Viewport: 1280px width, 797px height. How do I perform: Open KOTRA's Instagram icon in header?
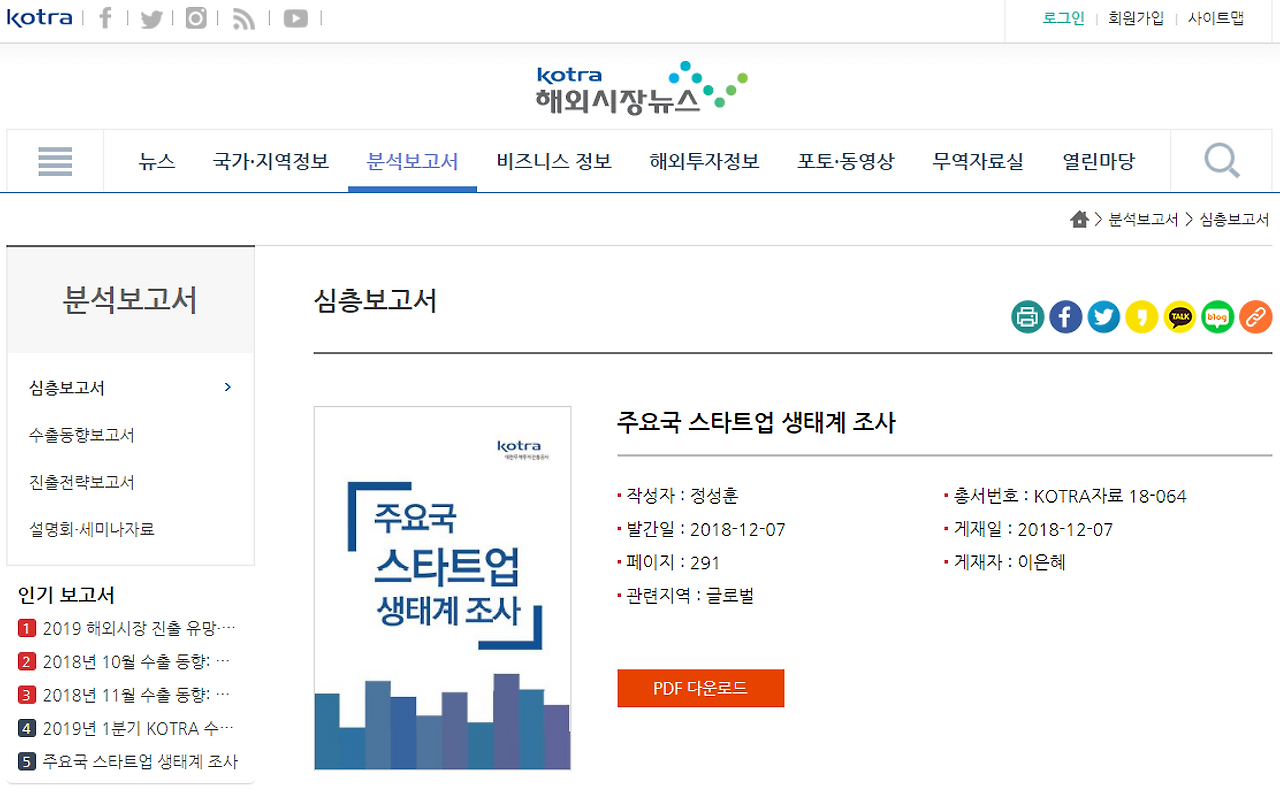coord(196,17)
